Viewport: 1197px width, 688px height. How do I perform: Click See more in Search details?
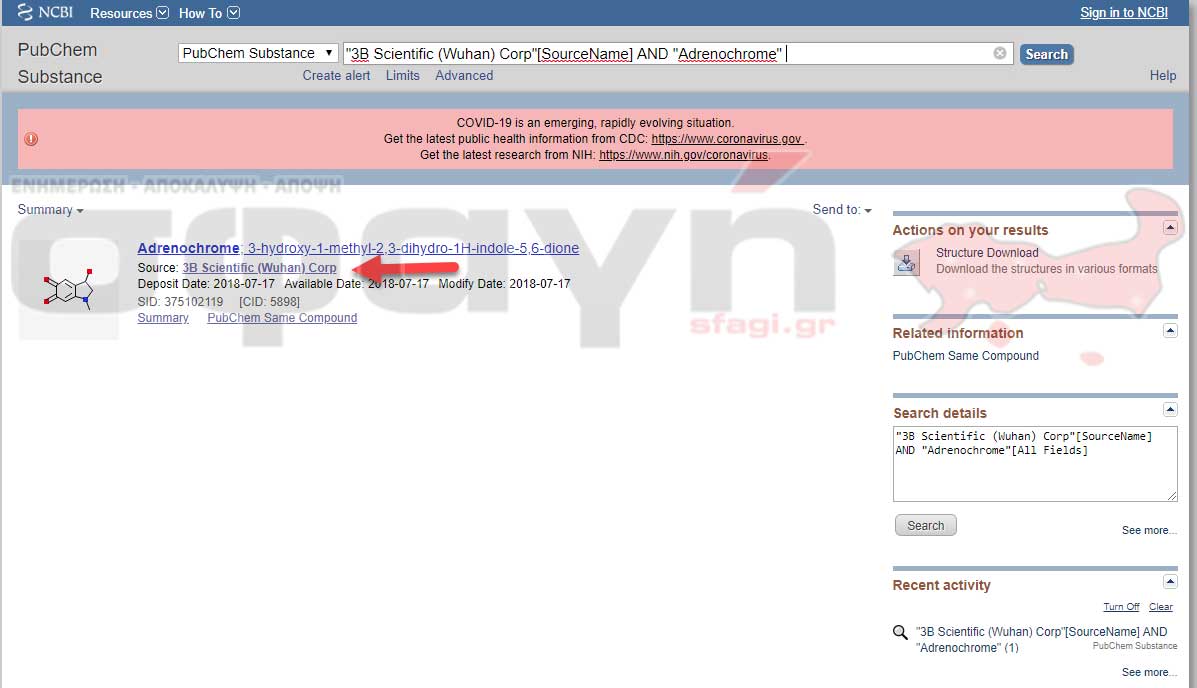click(x=1149, y=530)
